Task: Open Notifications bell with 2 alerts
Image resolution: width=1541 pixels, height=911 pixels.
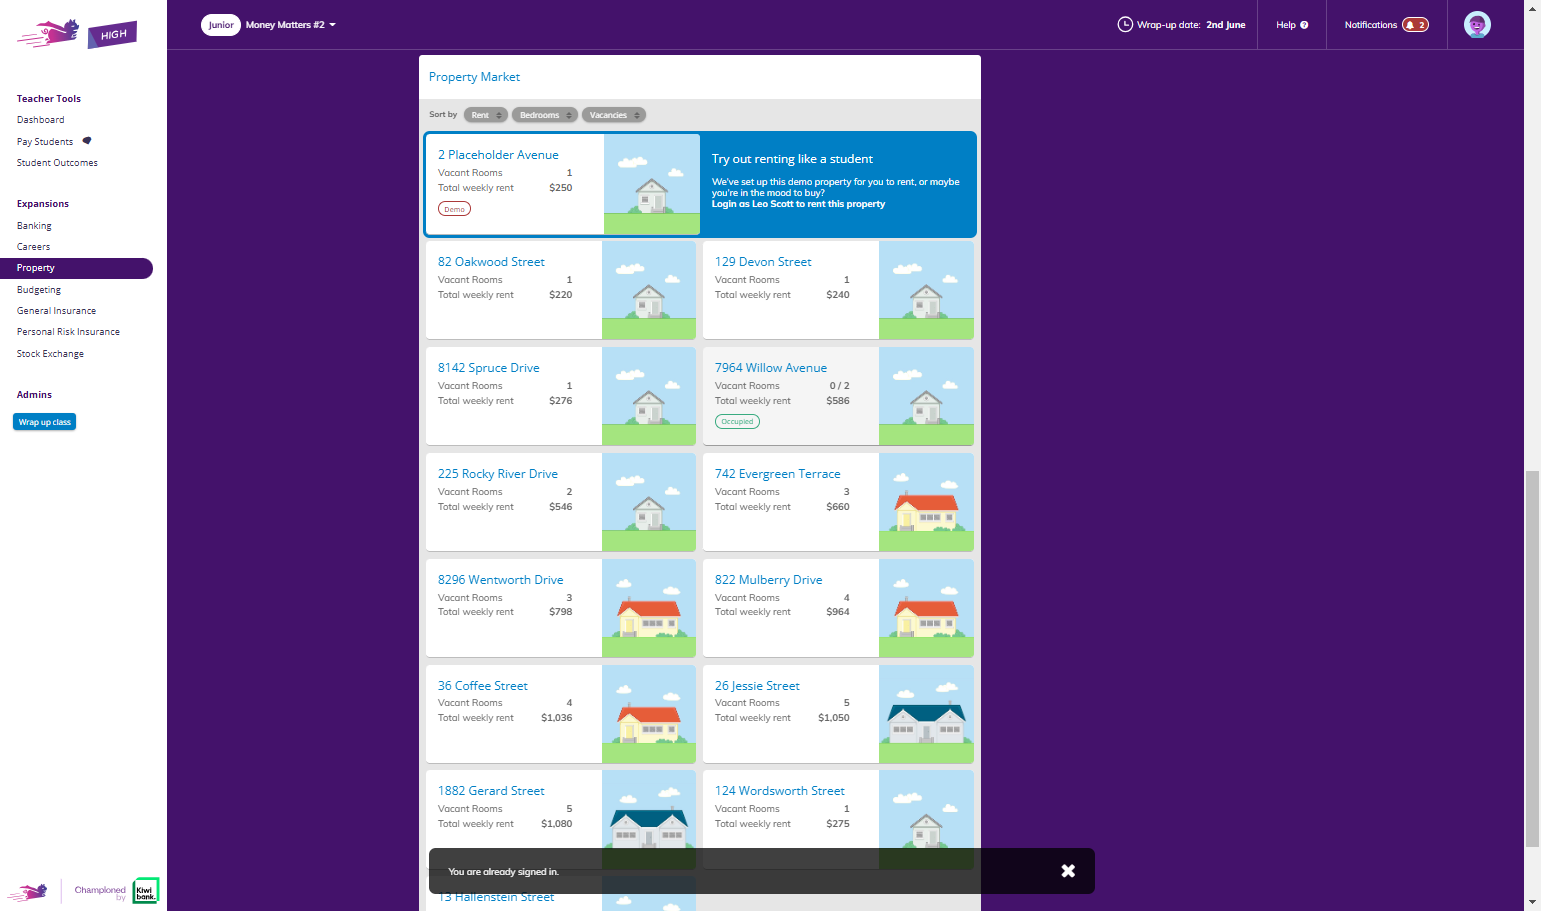Action: coord(1415,25)
